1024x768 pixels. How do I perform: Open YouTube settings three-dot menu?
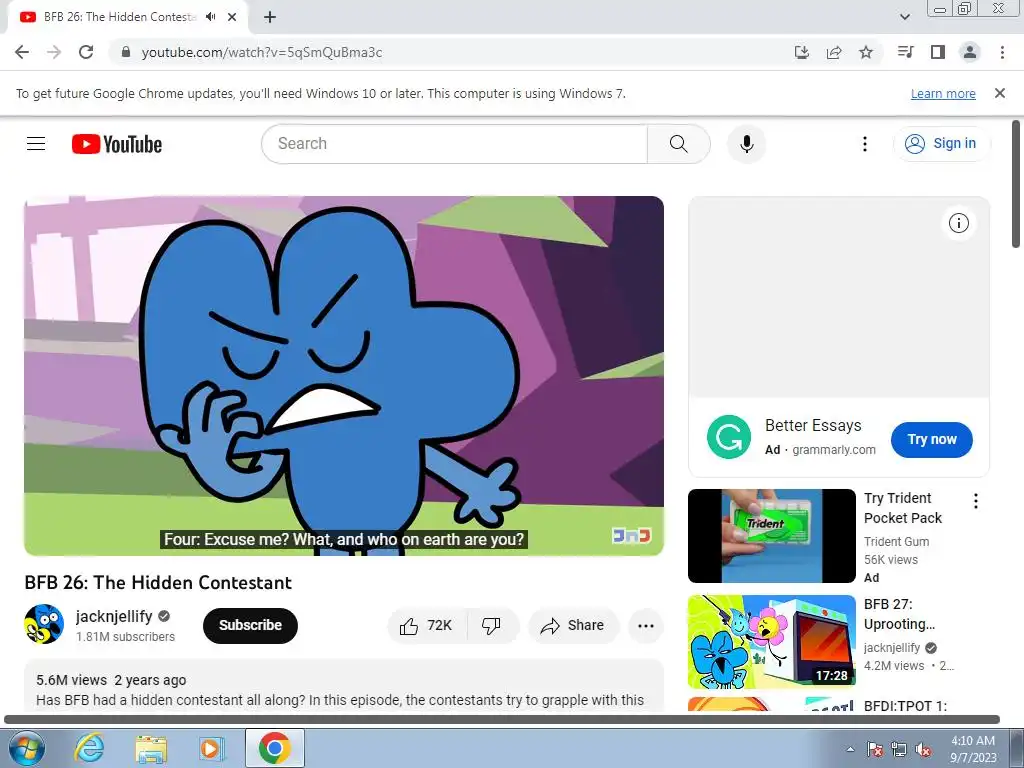pos(865,144)
